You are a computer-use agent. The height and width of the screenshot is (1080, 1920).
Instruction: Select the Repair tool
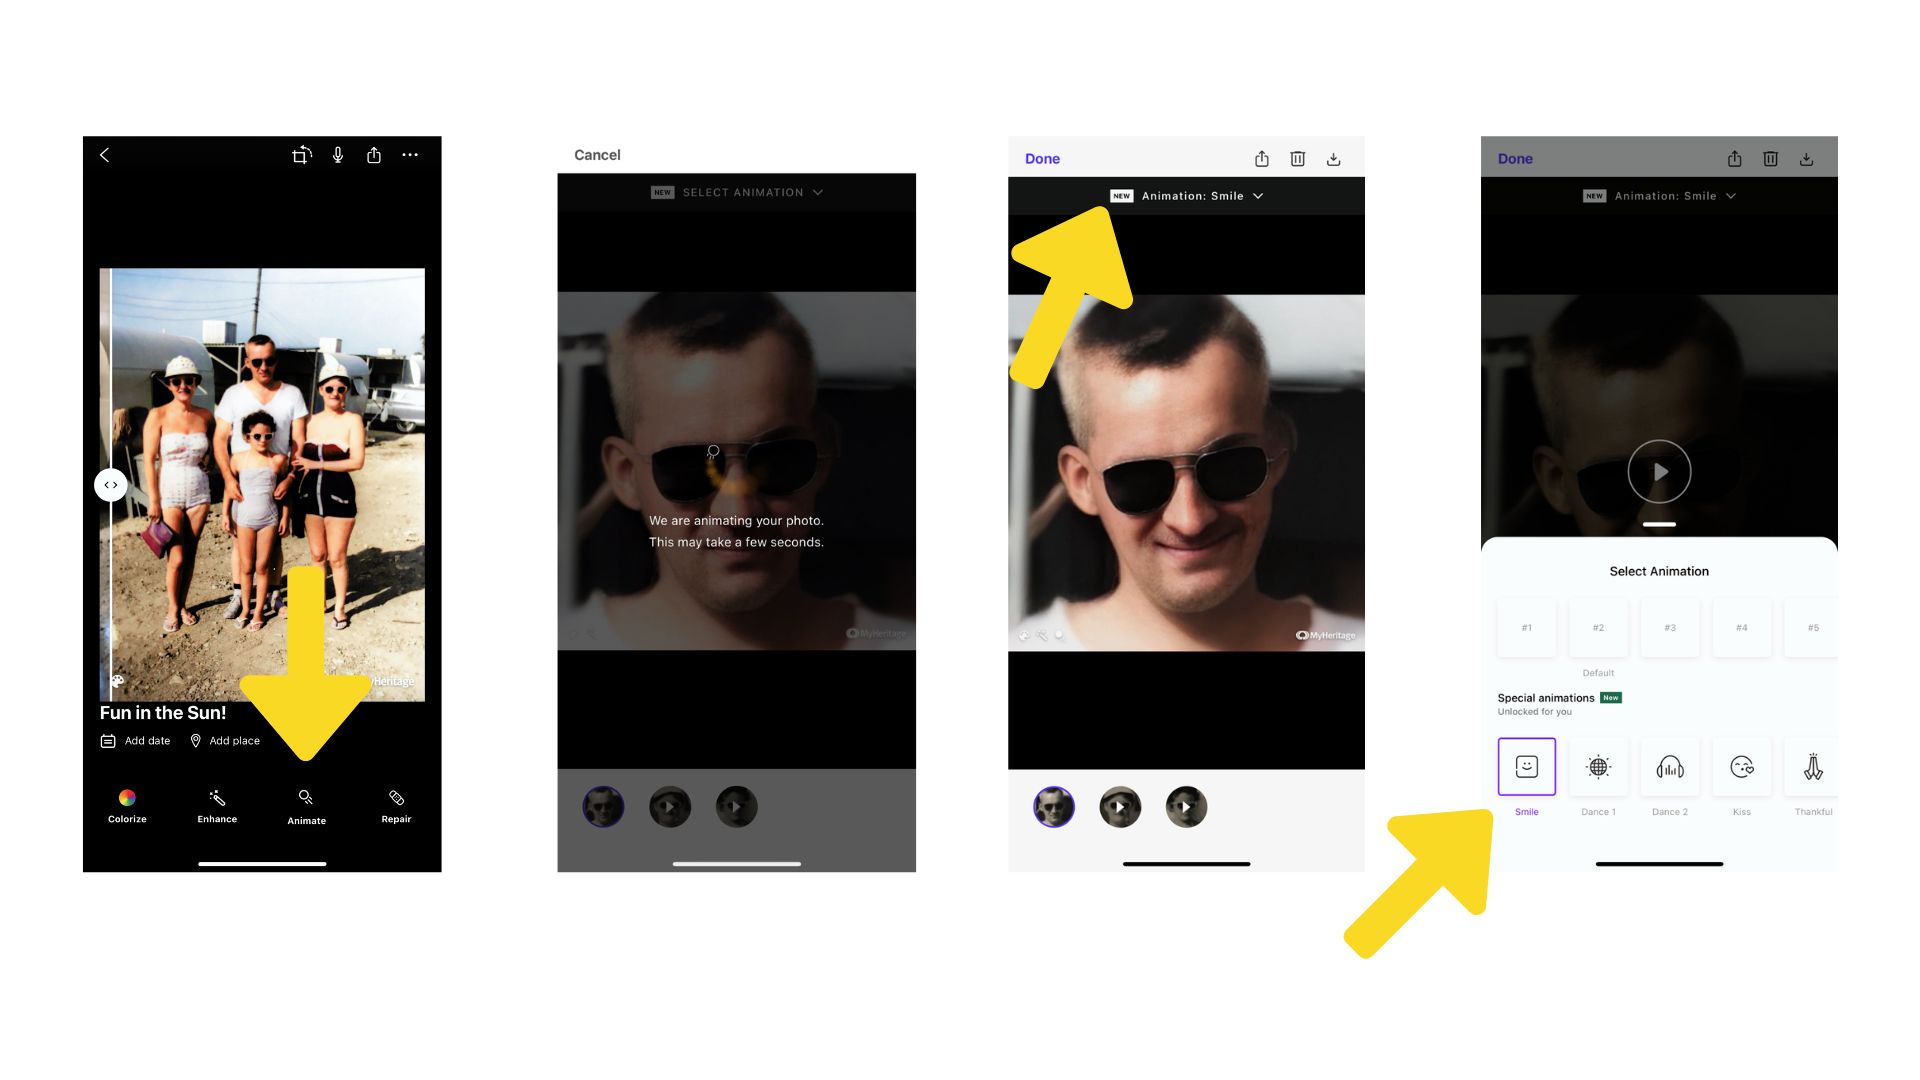tap(397, 806)
